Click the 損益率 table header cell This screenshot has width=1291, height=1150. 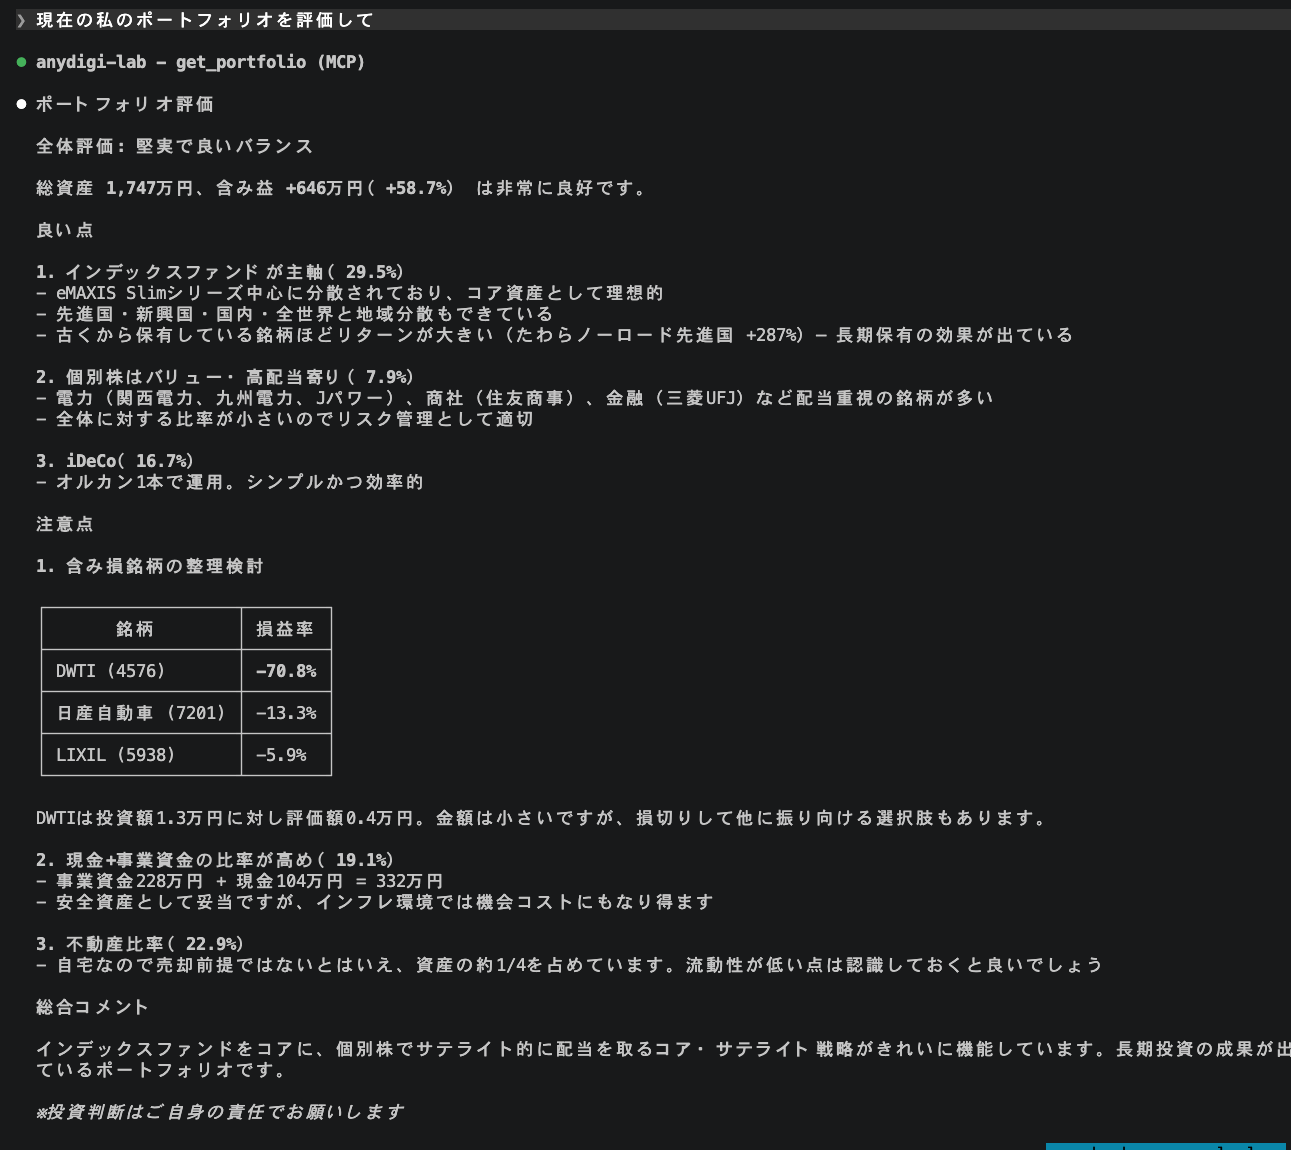[x=285, y=629]
